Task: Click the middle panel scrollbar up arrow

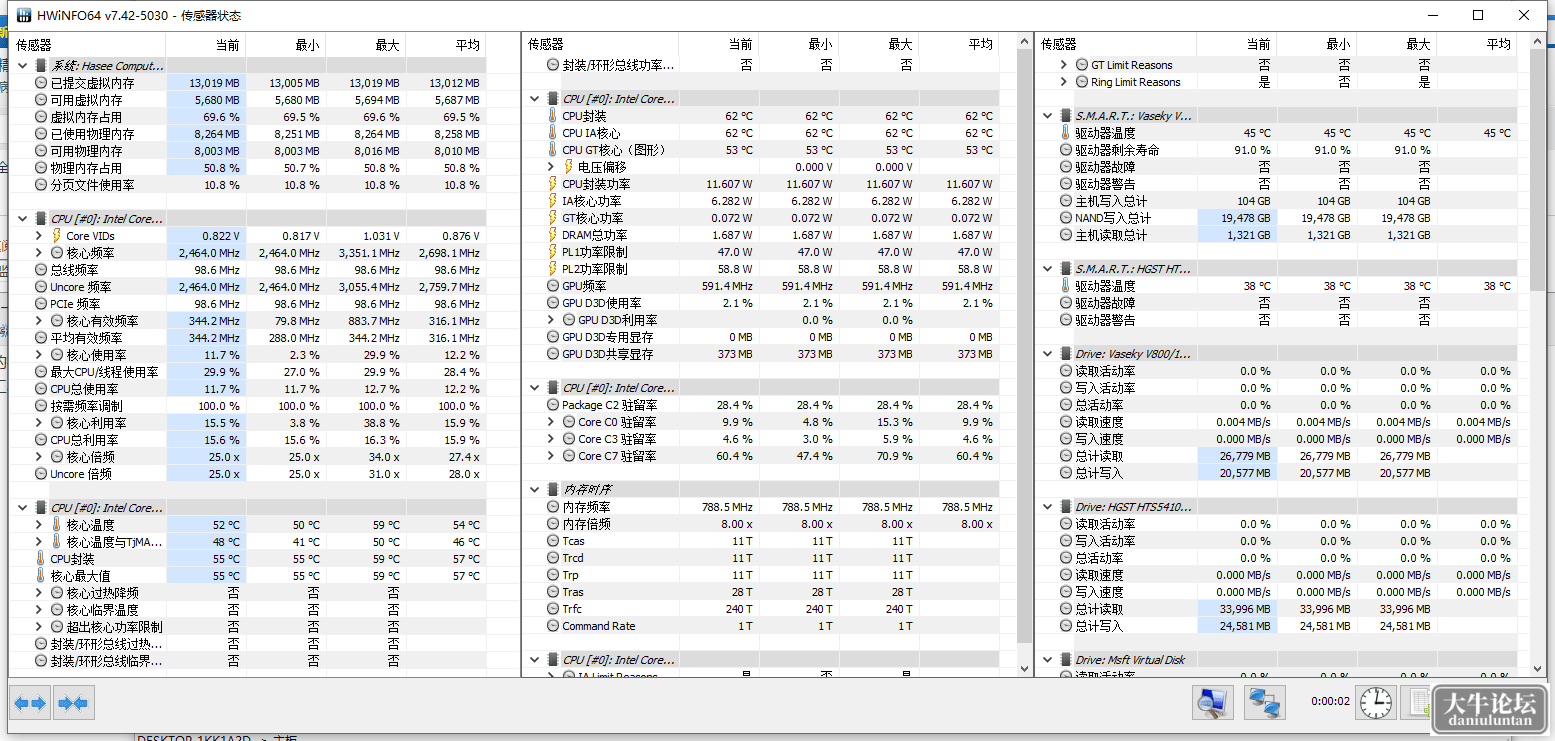Action: (1024, 41)
